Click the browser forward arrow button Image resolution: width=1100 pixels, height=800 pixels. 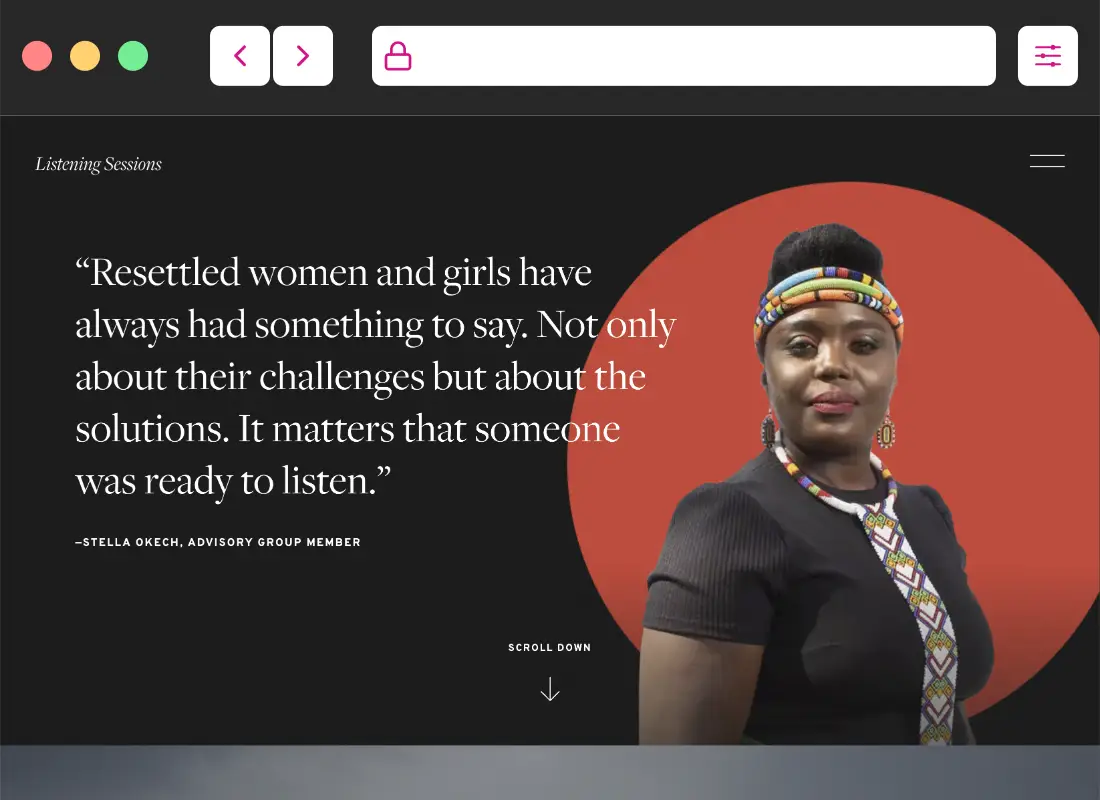tap(303, 56)
